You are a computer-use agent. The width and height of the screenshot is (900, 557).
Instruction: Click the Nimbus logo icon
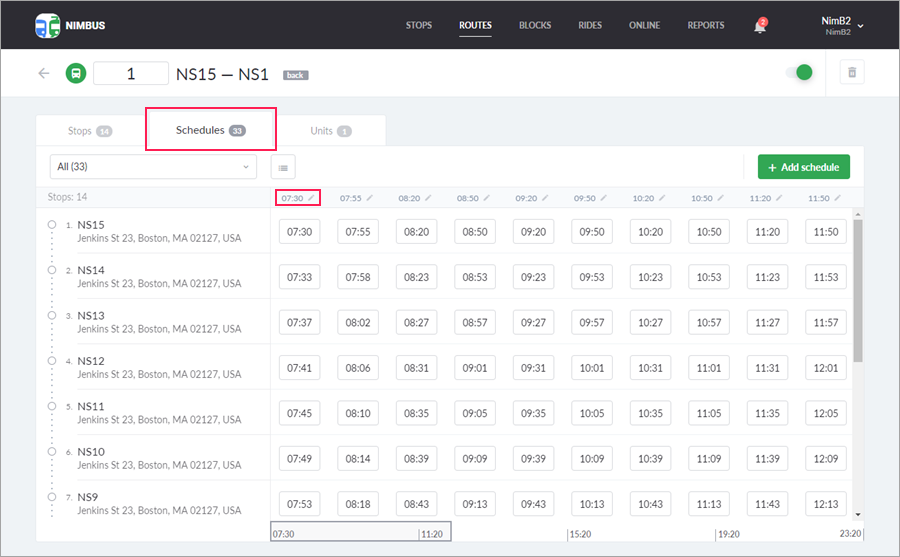[x=47, y=25]
